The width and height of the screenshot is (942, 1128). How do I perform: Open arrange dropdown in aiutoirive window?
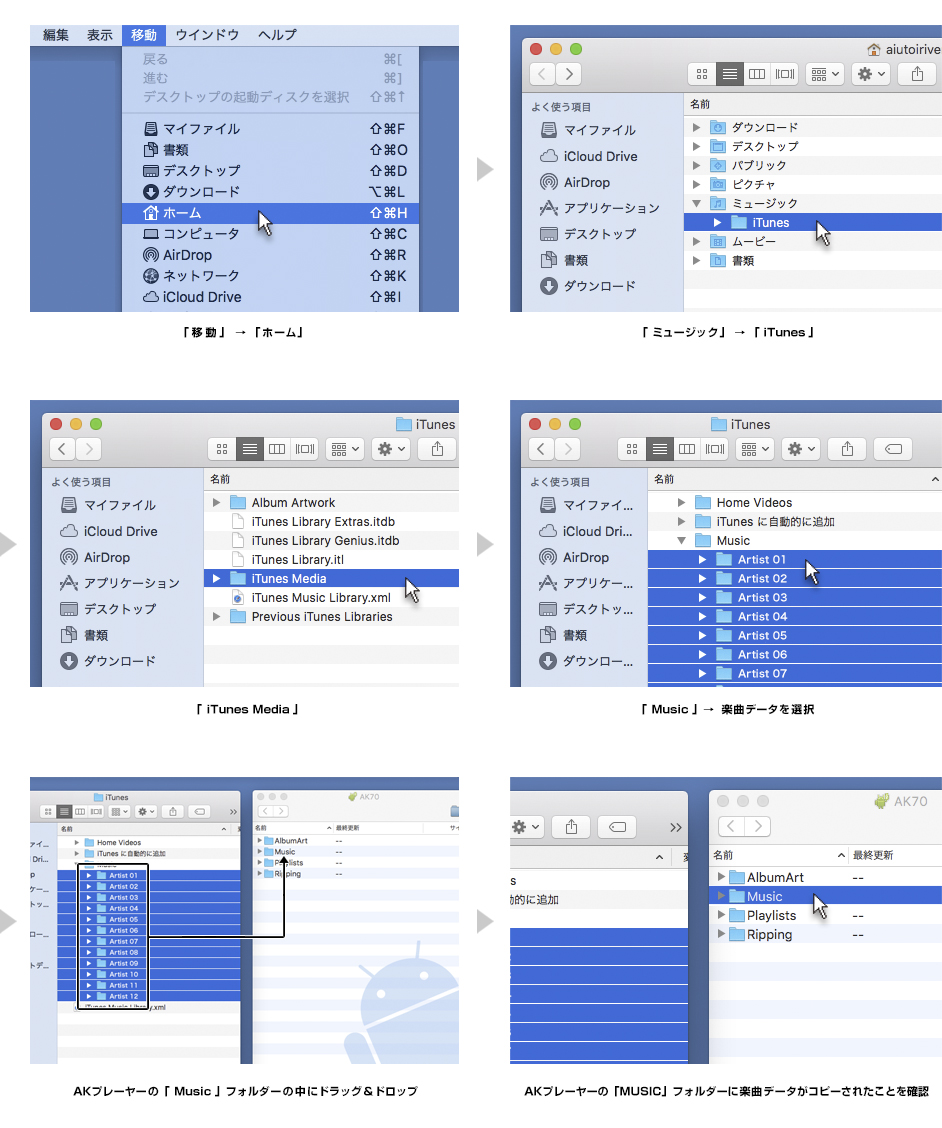tap(825, 74)
